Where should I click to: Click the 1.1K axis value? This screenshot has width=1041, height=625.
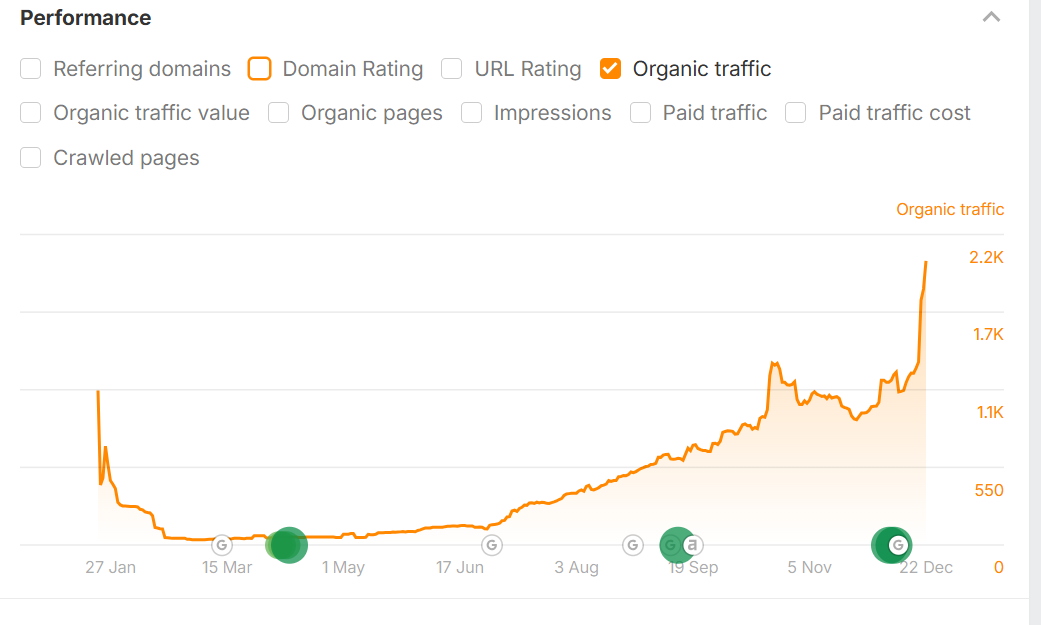click(990, 412)
